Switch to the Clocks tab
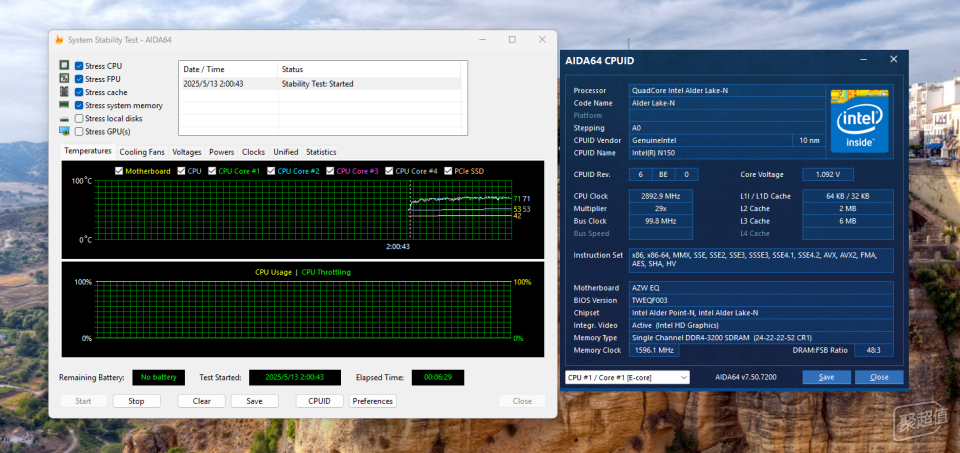 point(253,152)
